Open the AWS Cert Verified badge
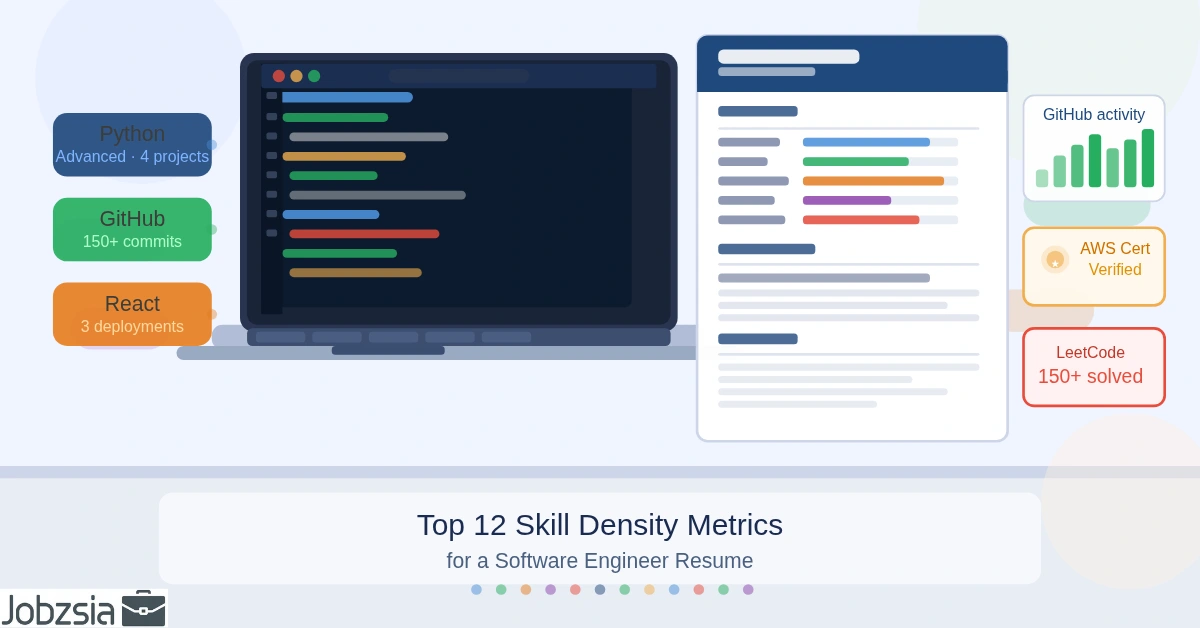Viewport: 1200px width, 628px height. 1094,266
